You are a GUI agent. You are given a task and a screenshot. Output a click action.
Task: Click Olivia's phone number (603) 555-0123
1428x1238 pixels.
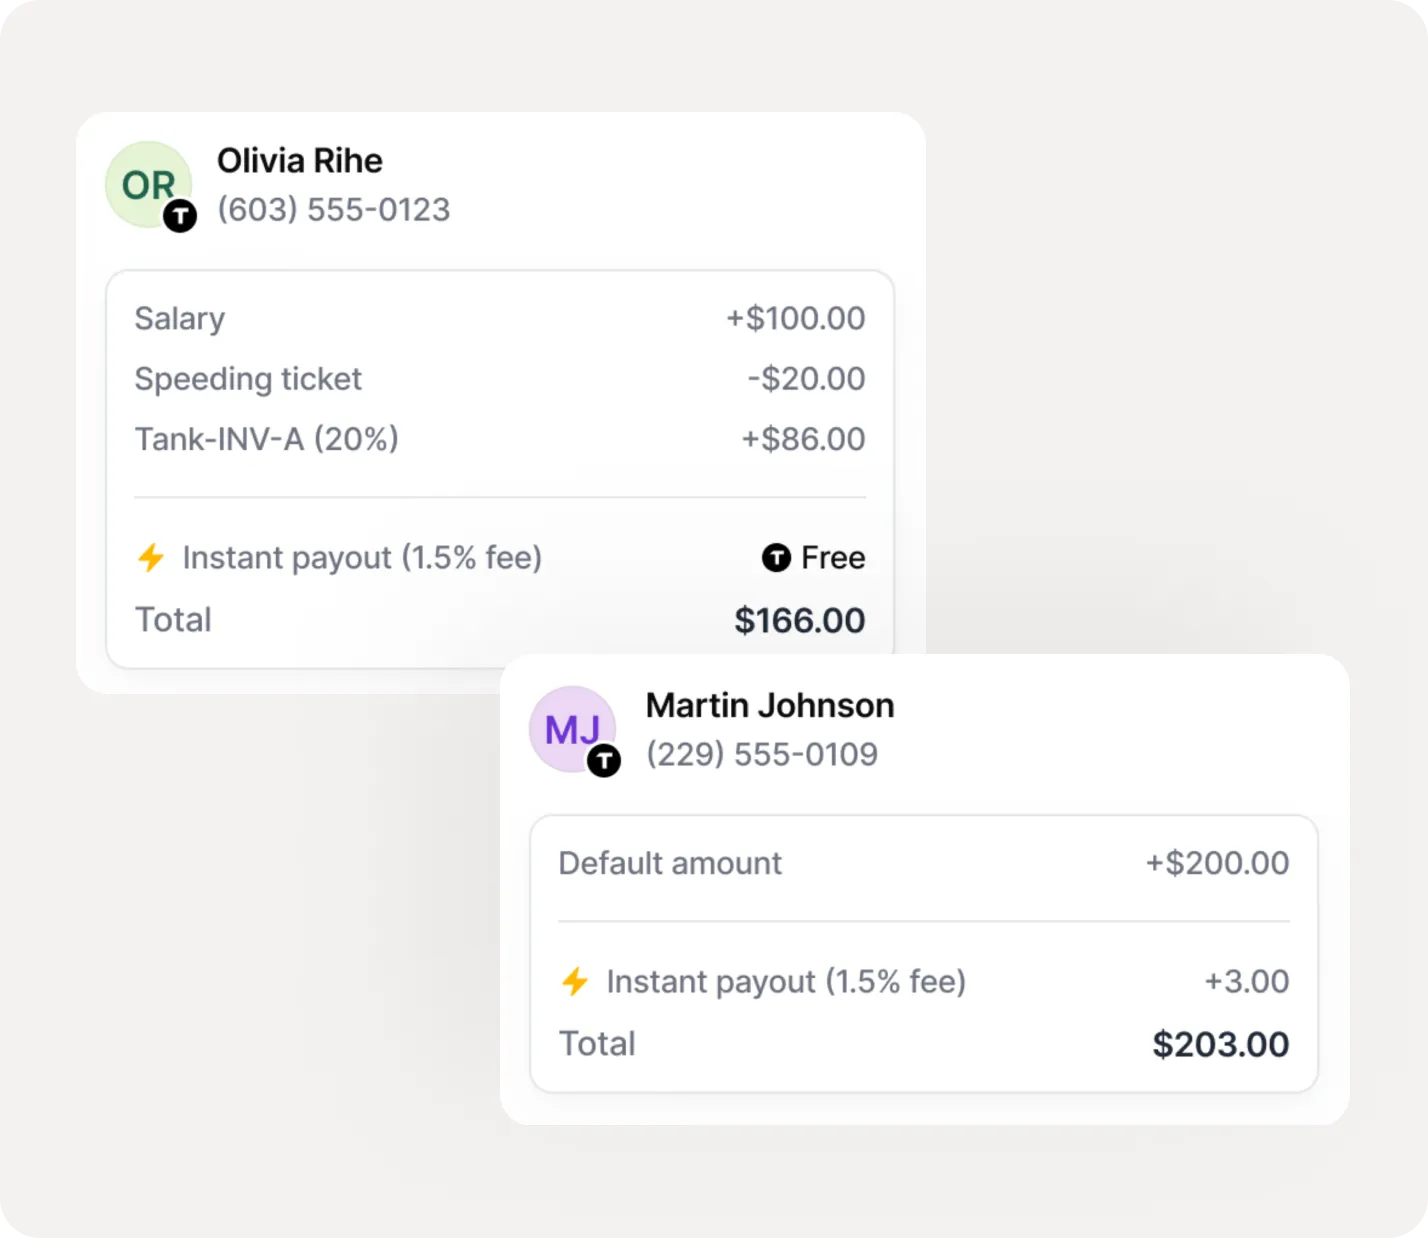click(x=334, y=210)
